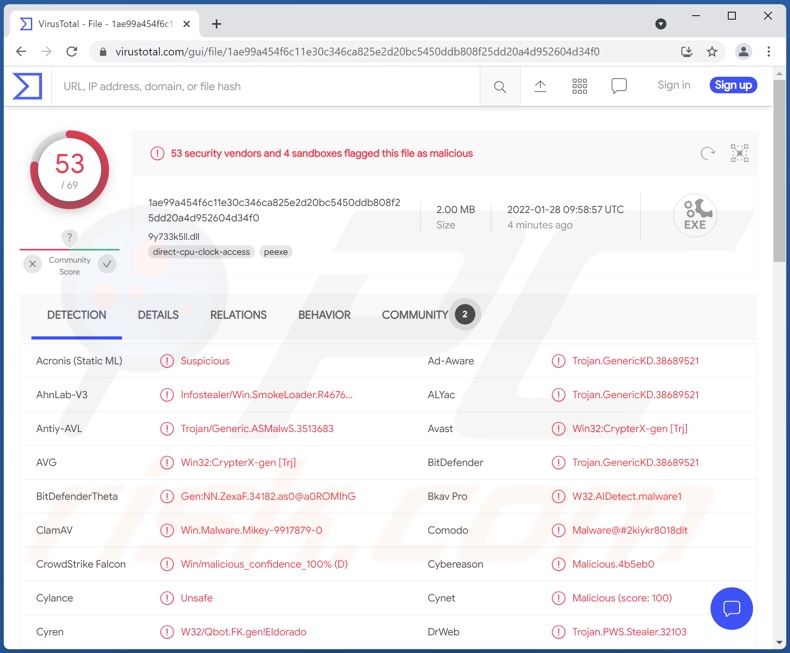Click the 53 / 69 detection score gauge
Viewport: 790px width, 653px height.
70,170
